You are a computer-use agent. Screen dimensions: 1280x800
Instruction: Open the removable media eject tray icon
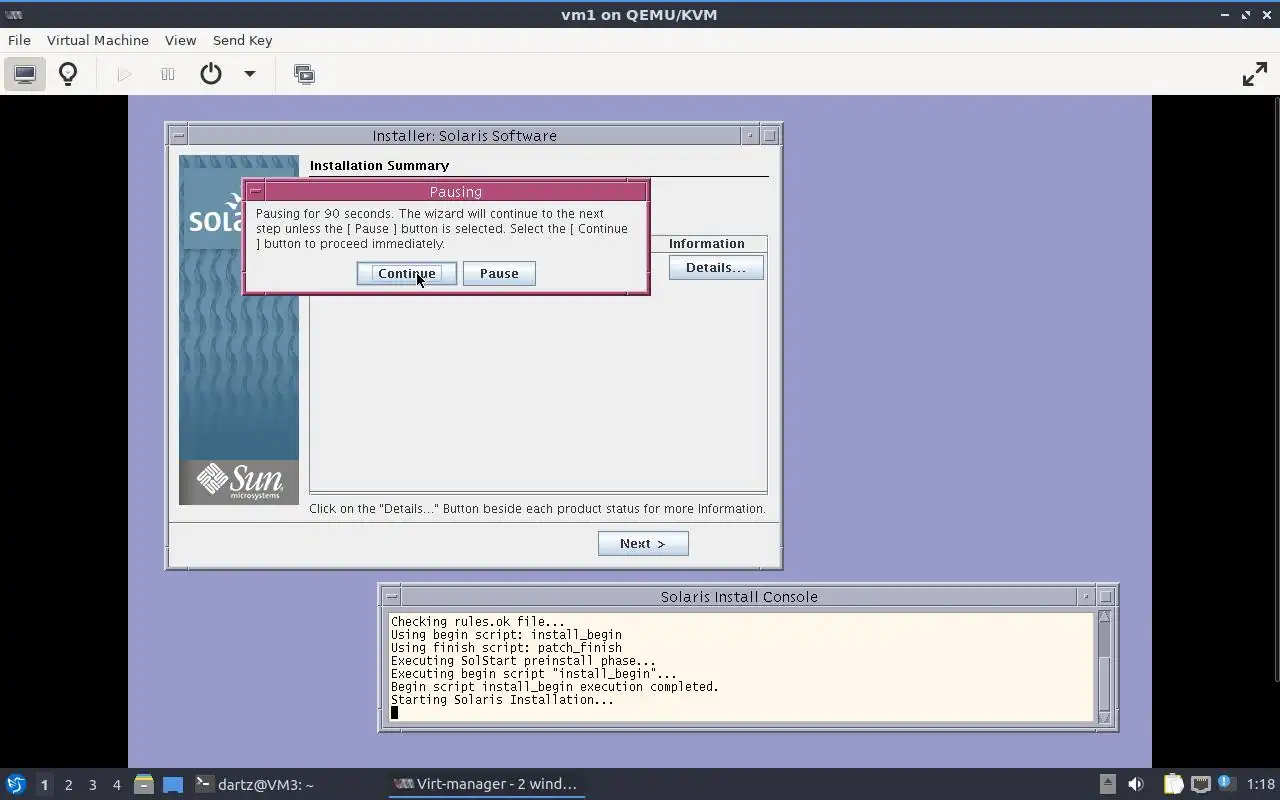(x=1107, y=784)
